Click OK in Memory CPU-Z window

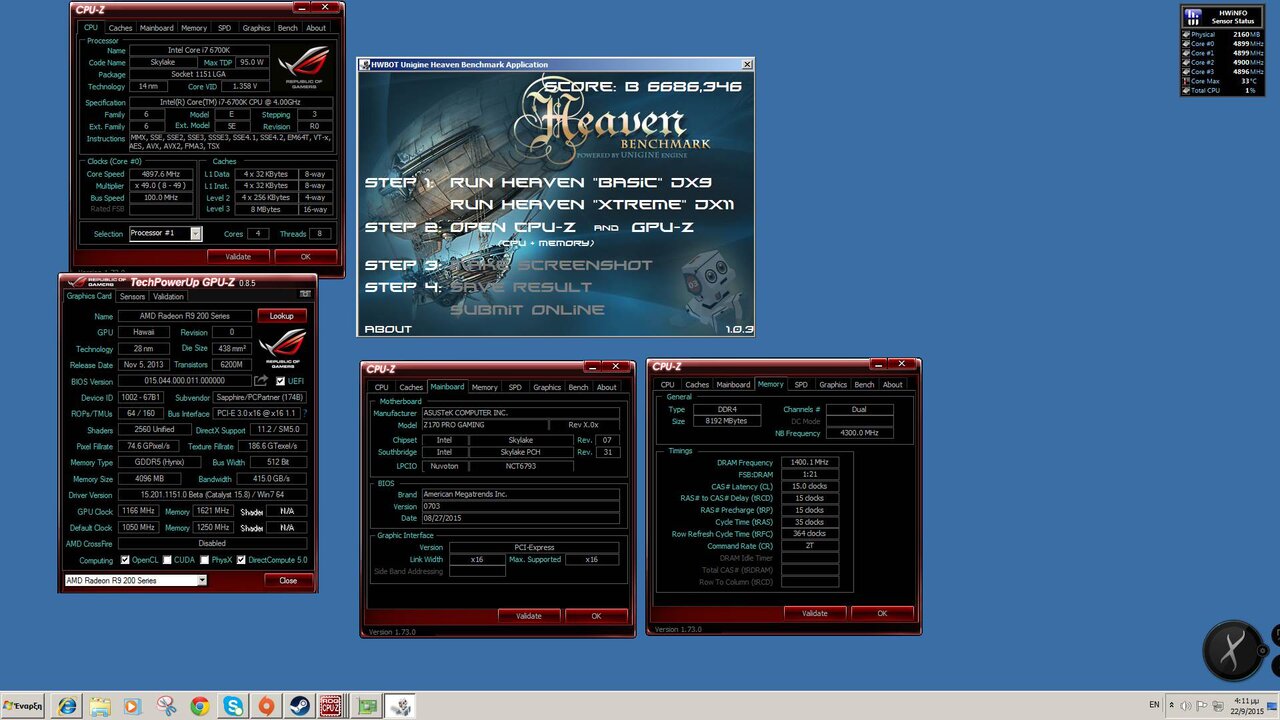coord(882,613)
